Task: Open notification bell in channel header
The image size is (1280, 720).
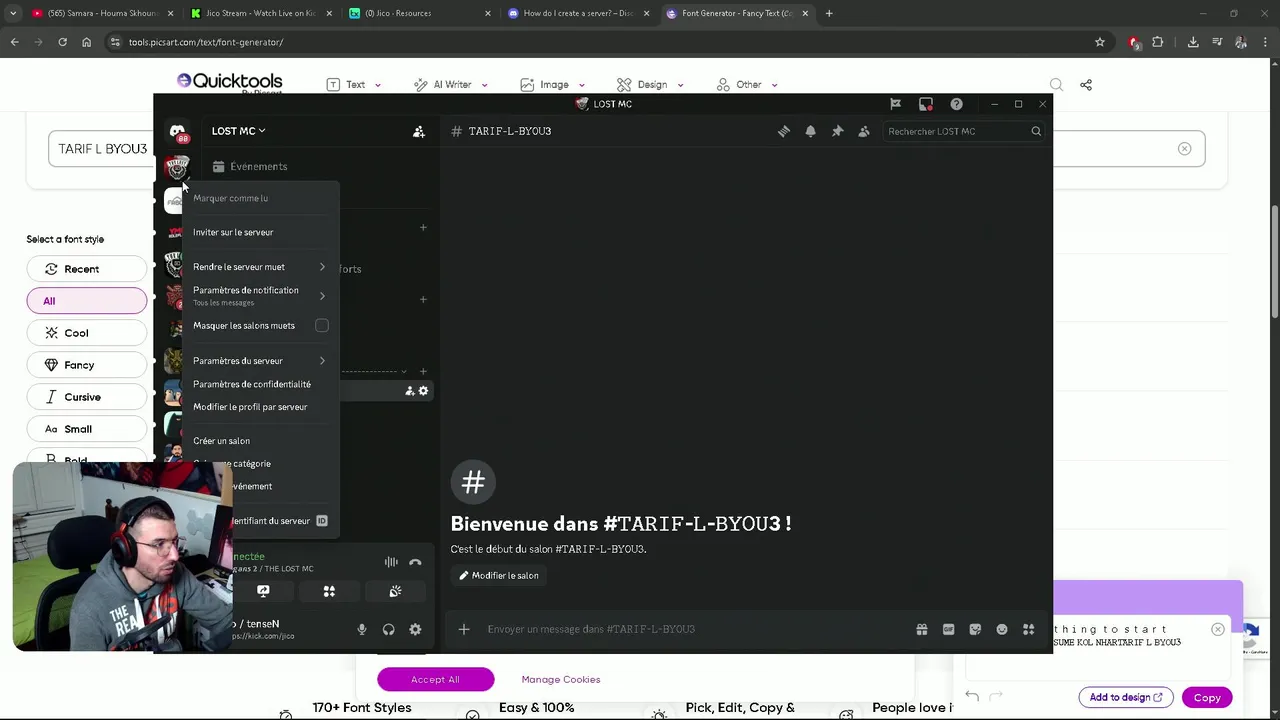Action: click(x=811, y=131)
